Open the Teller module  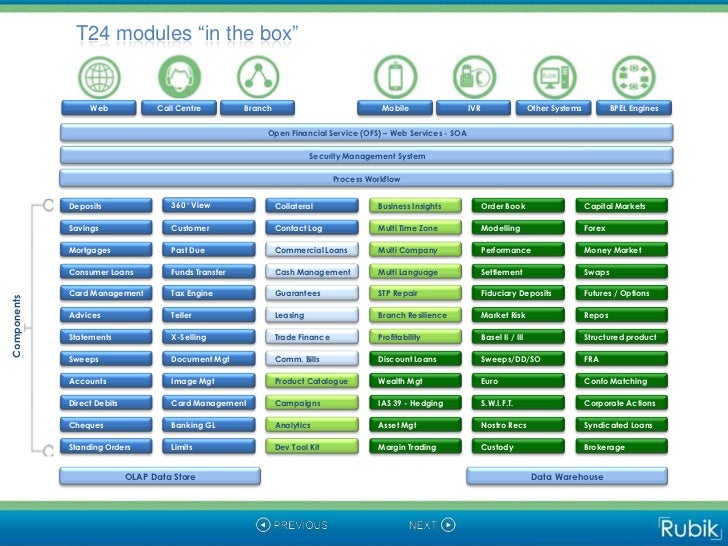point(209,315)
